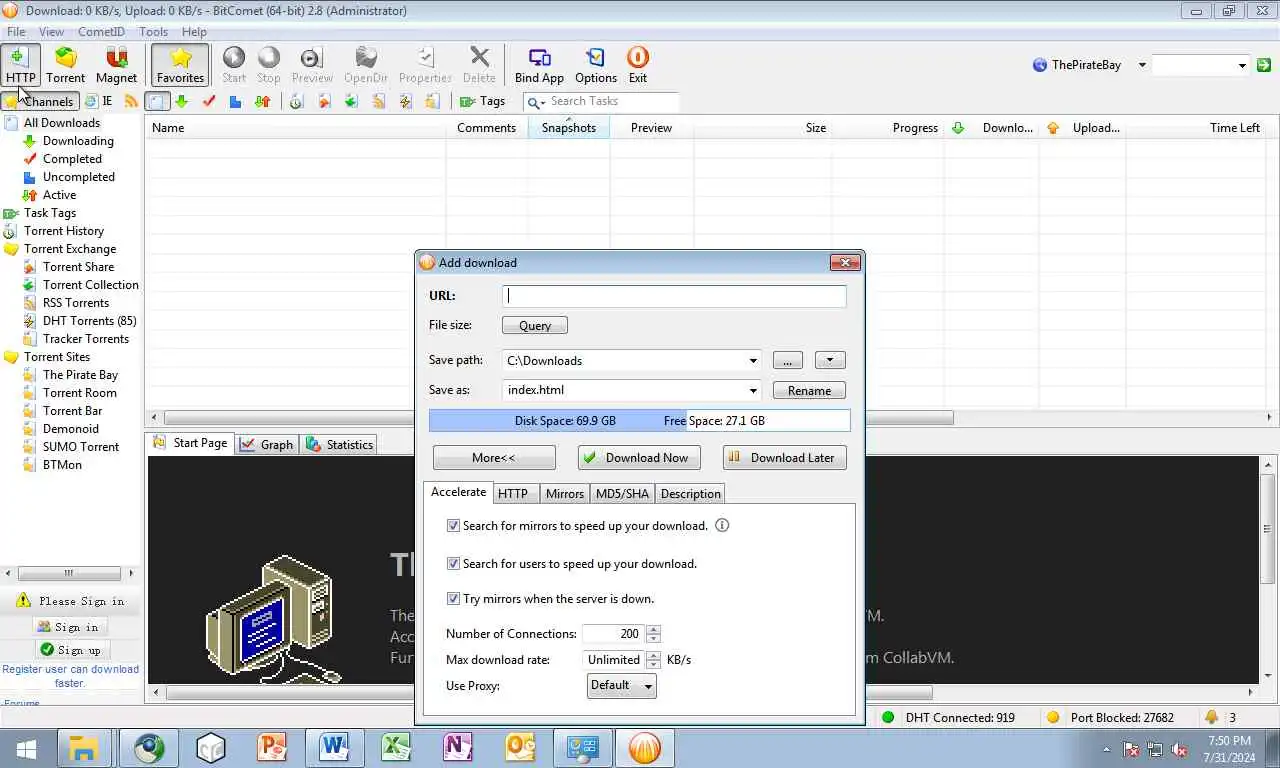Click the Download Later button
This screenshot has width=1280, height=768.
pos(785,458)
